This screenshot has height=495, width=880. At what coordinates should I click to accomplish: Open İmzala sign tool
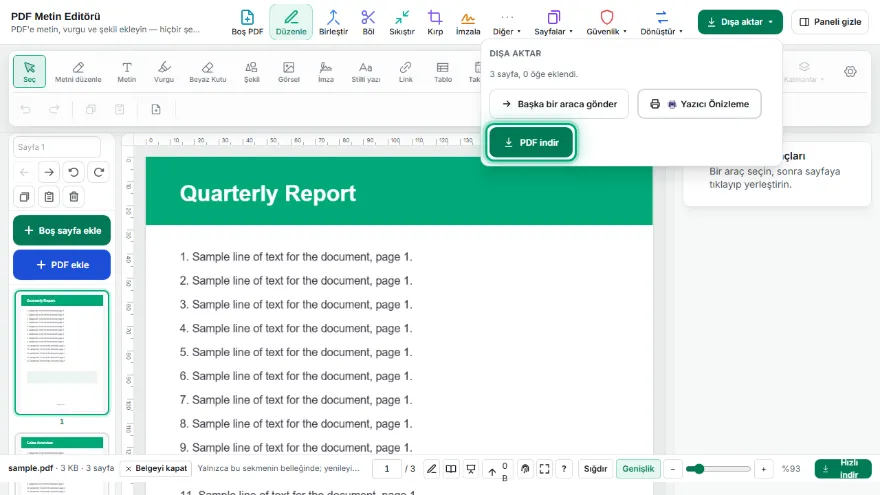(x=468, y=22)
